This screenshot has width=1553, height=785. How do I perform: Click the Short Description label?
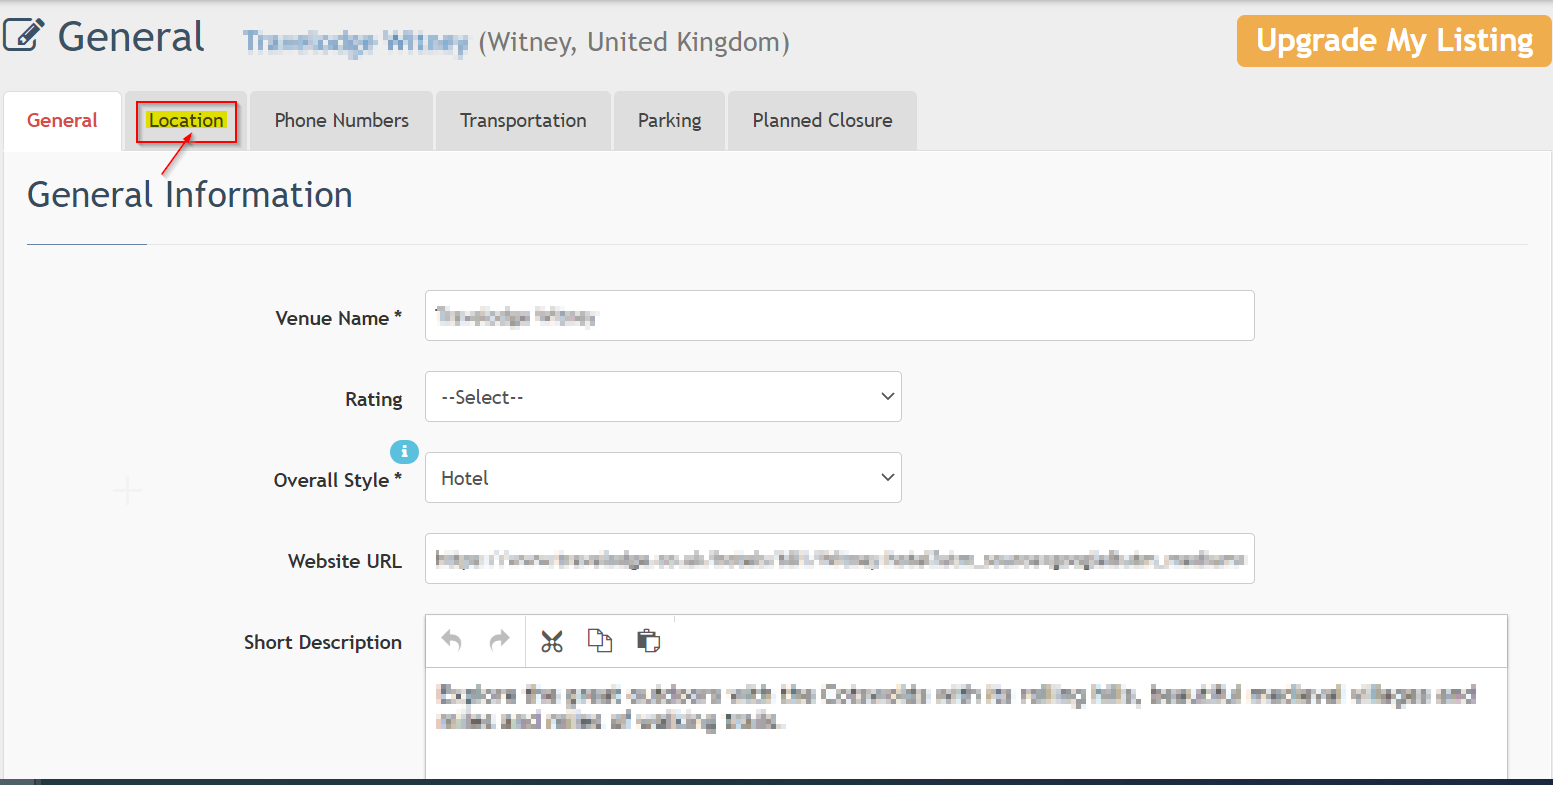click(323, 642)
